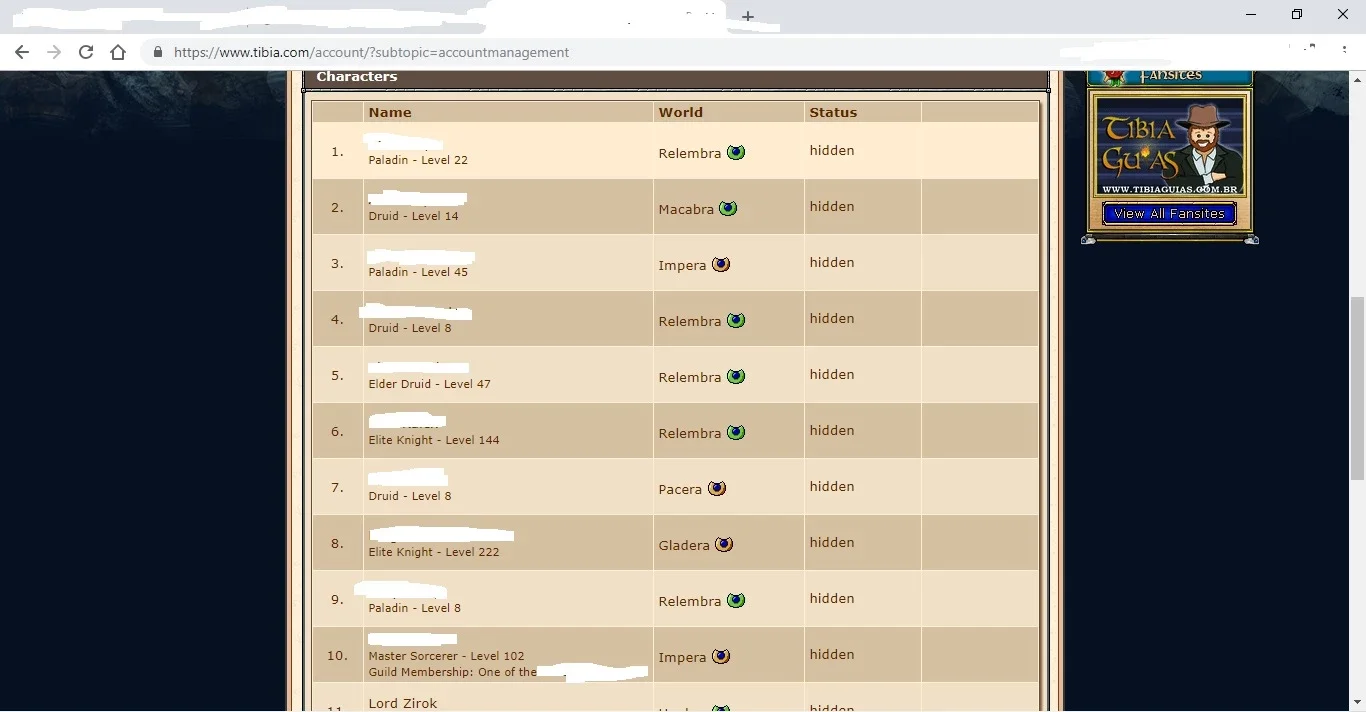Screen dimensions: 1366x712
Task: Select Druid - Level 14 text
Action: pyautogui.click(x=413, y=216)
